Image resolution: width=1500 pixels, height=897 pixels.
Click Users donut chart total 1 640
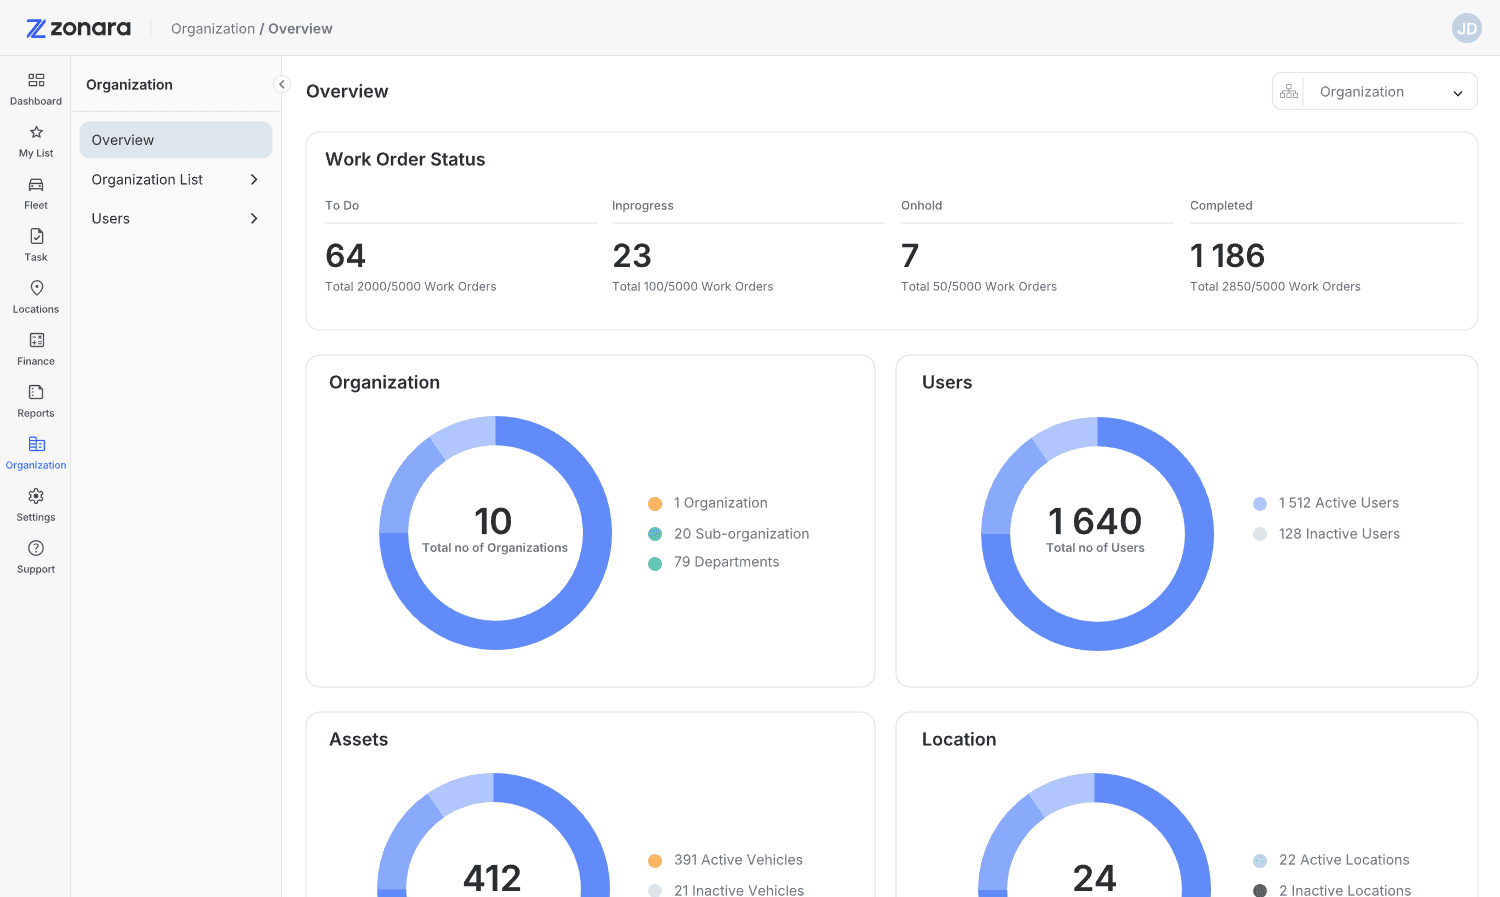[x=1095, y=521]
